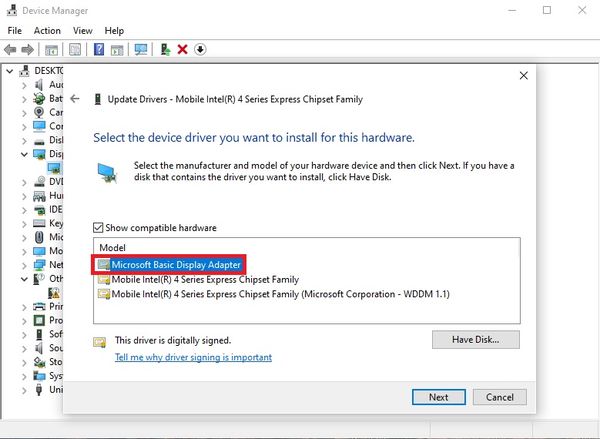Select the Audio inputs speaker icon
This screenshot has width=600, height=439.
[x=39, y=85]
